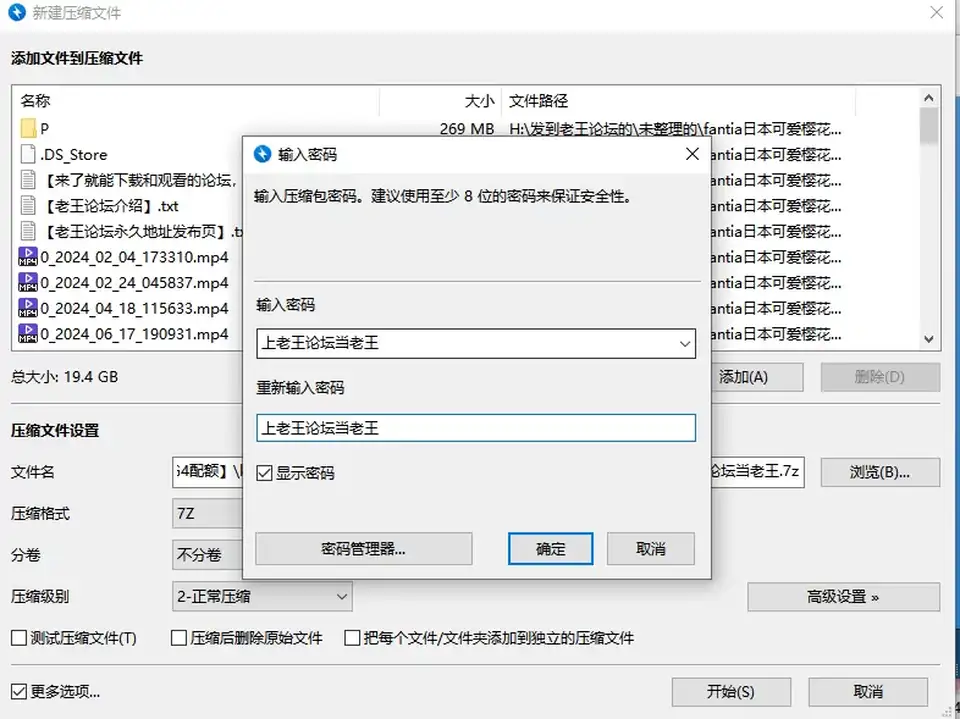
Task: Click the app logo in 输入密码 dialog title
Action: (263, 154)
